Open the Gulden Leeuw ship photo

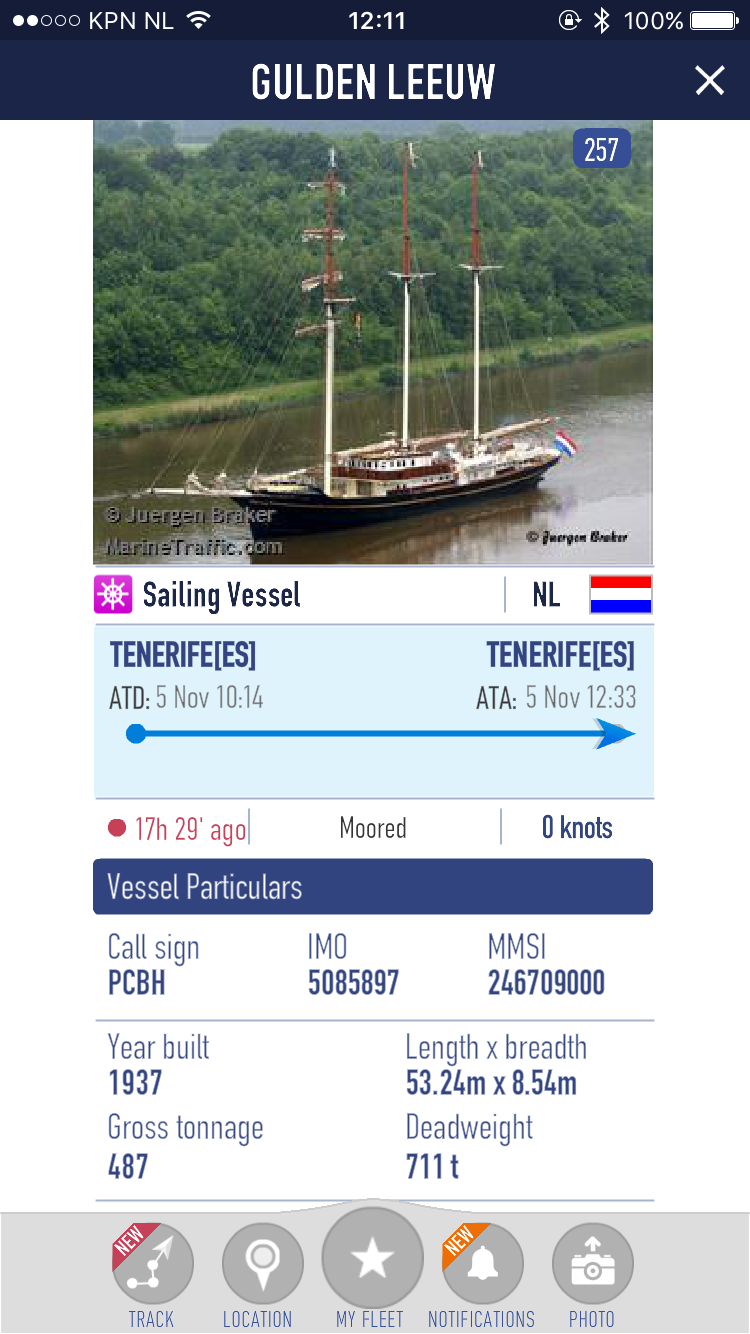coord(372,342)
